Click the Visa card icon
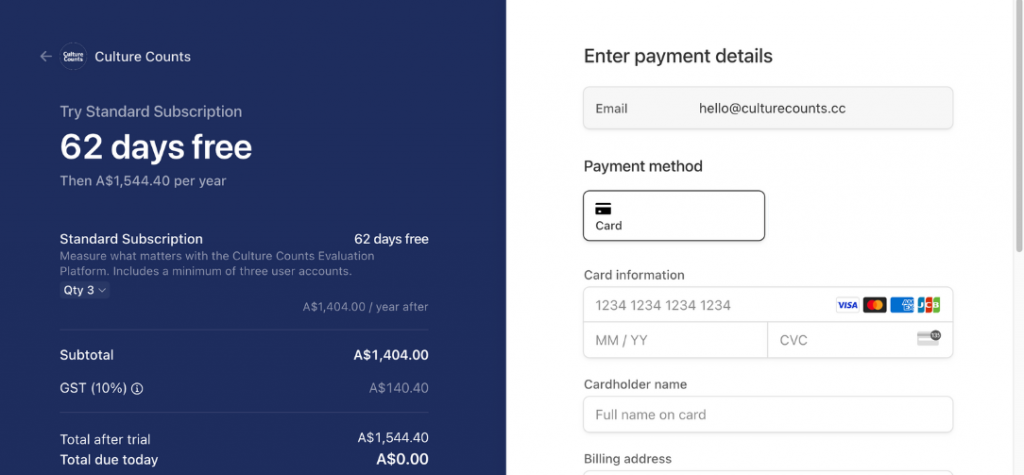Screen dimensions: 1024x475 847,305
